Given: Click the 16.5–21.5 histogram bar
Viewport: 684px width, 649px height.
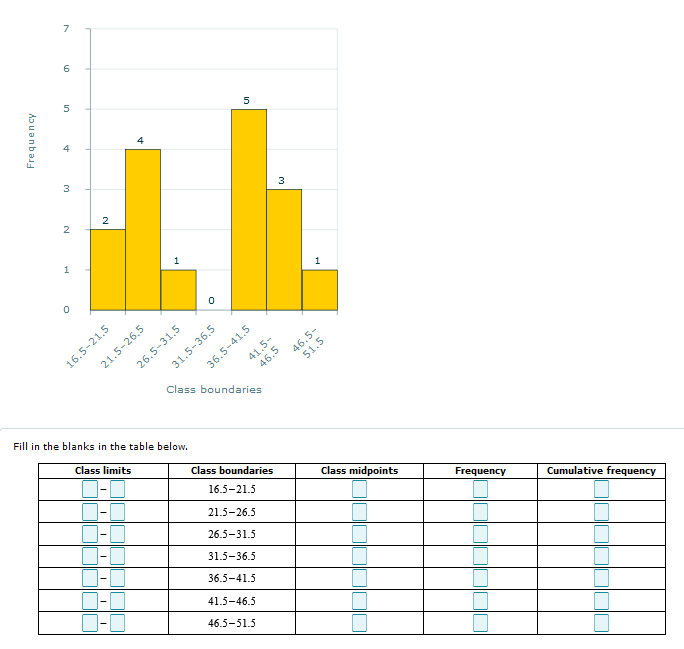Looking at the screenshot, I should 107,270.
